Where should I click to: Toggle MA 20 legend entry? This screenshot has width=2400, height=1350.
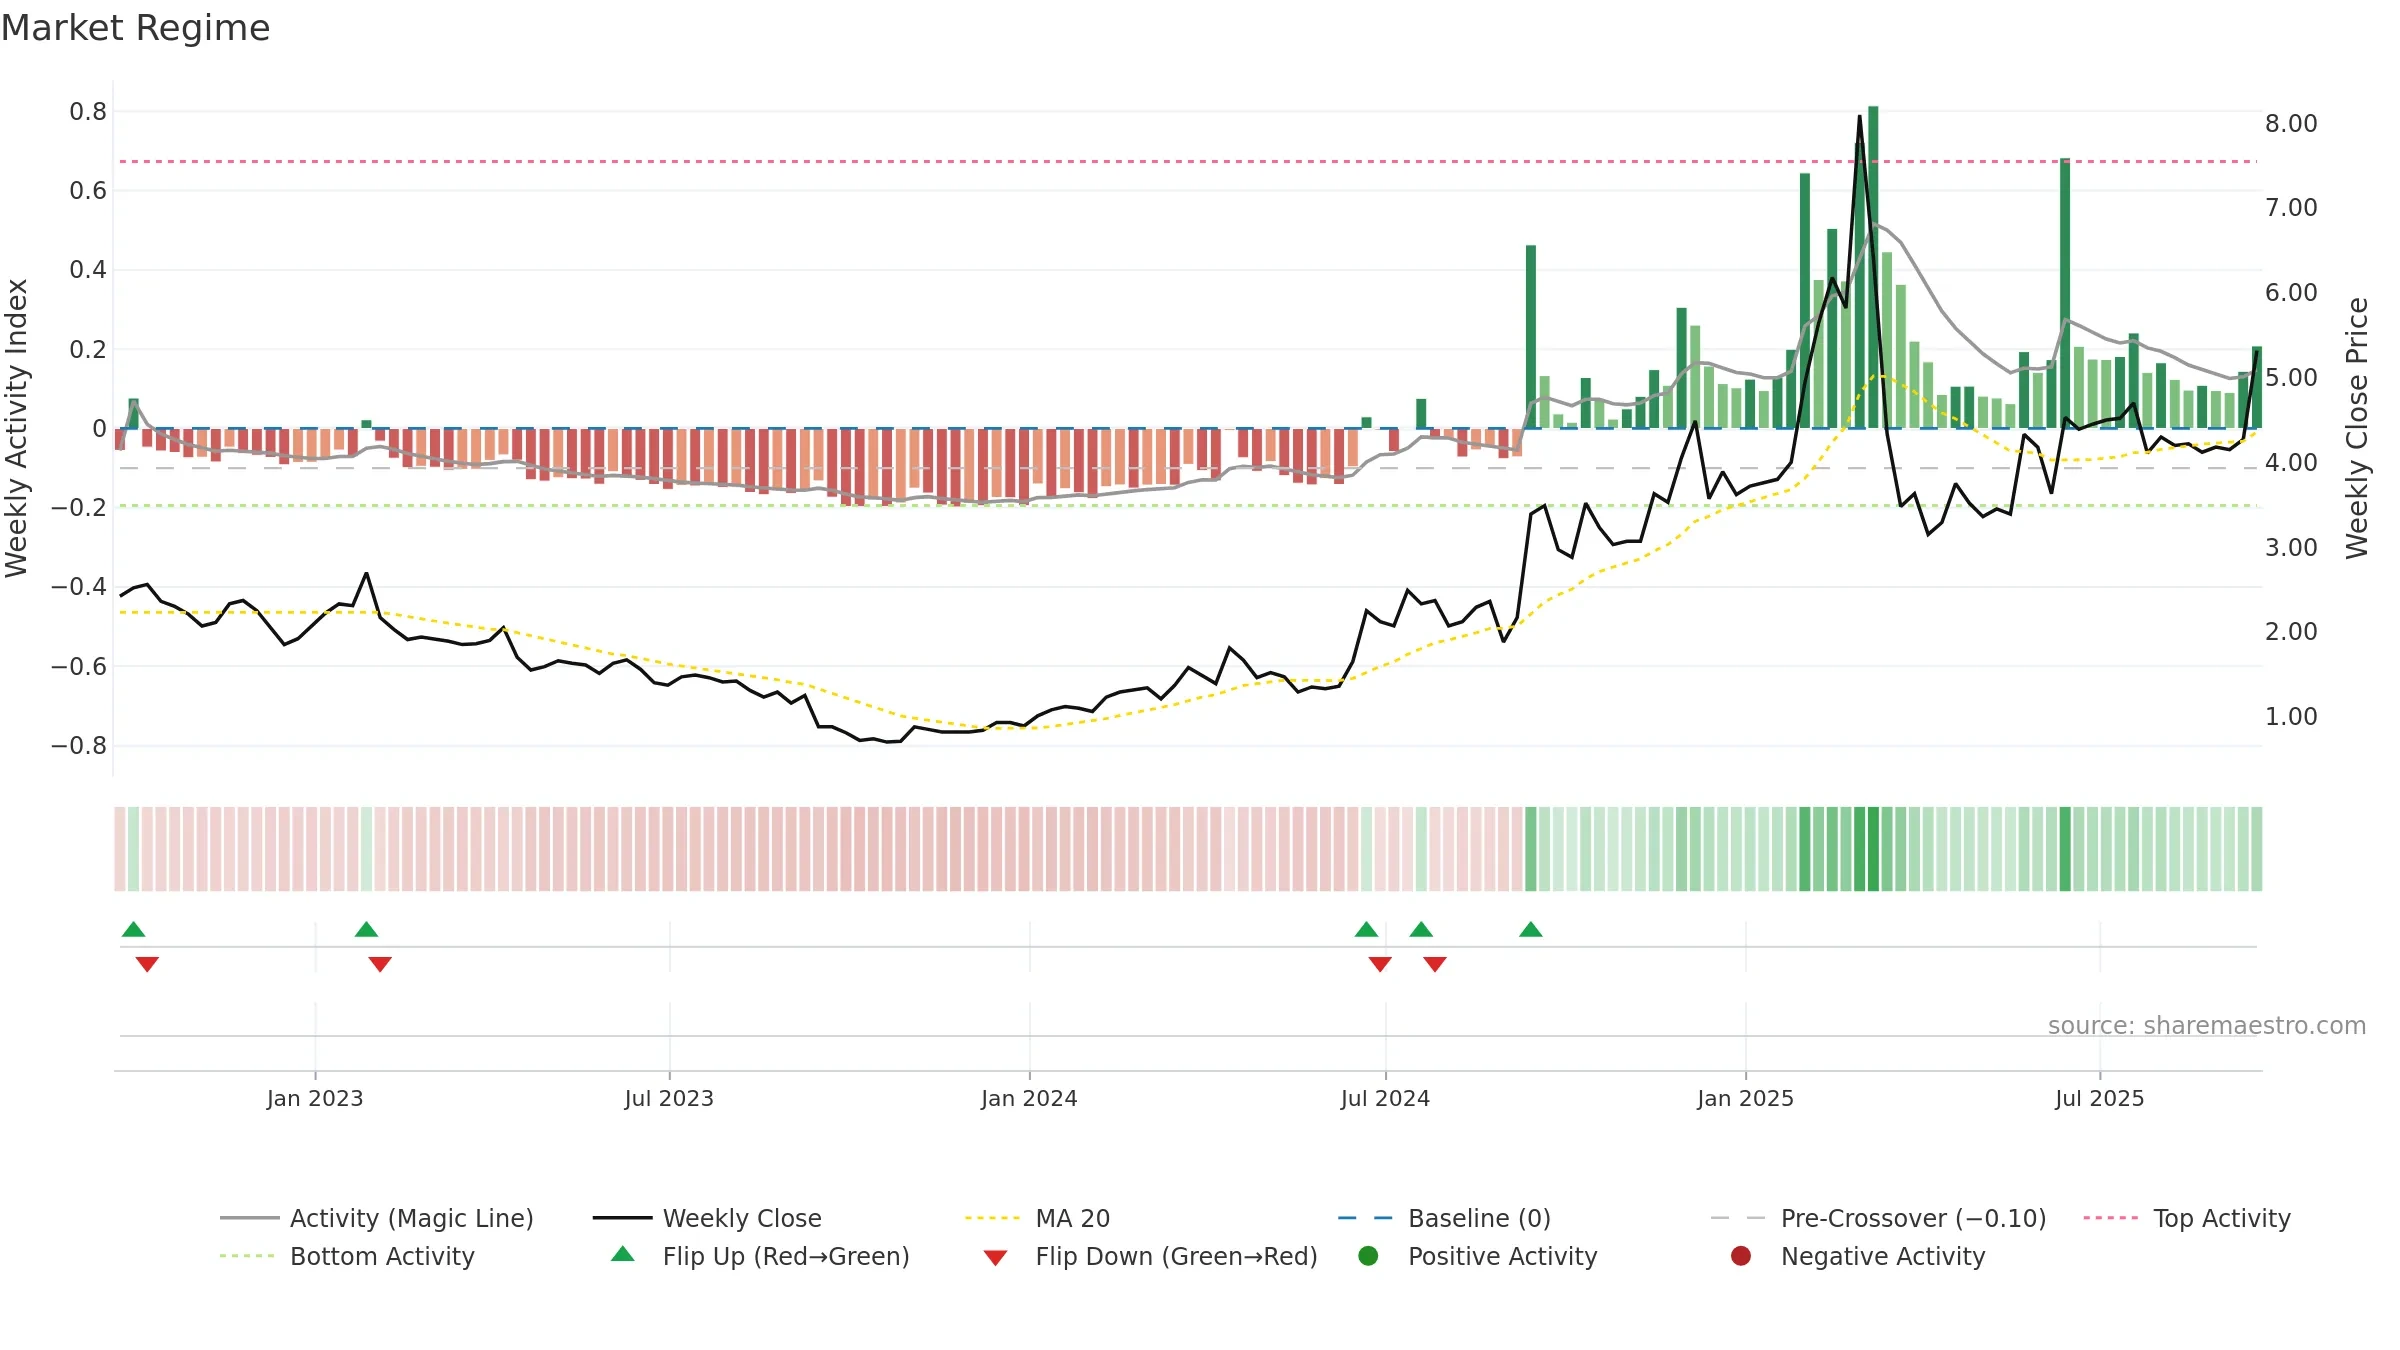point(1037,1218)
